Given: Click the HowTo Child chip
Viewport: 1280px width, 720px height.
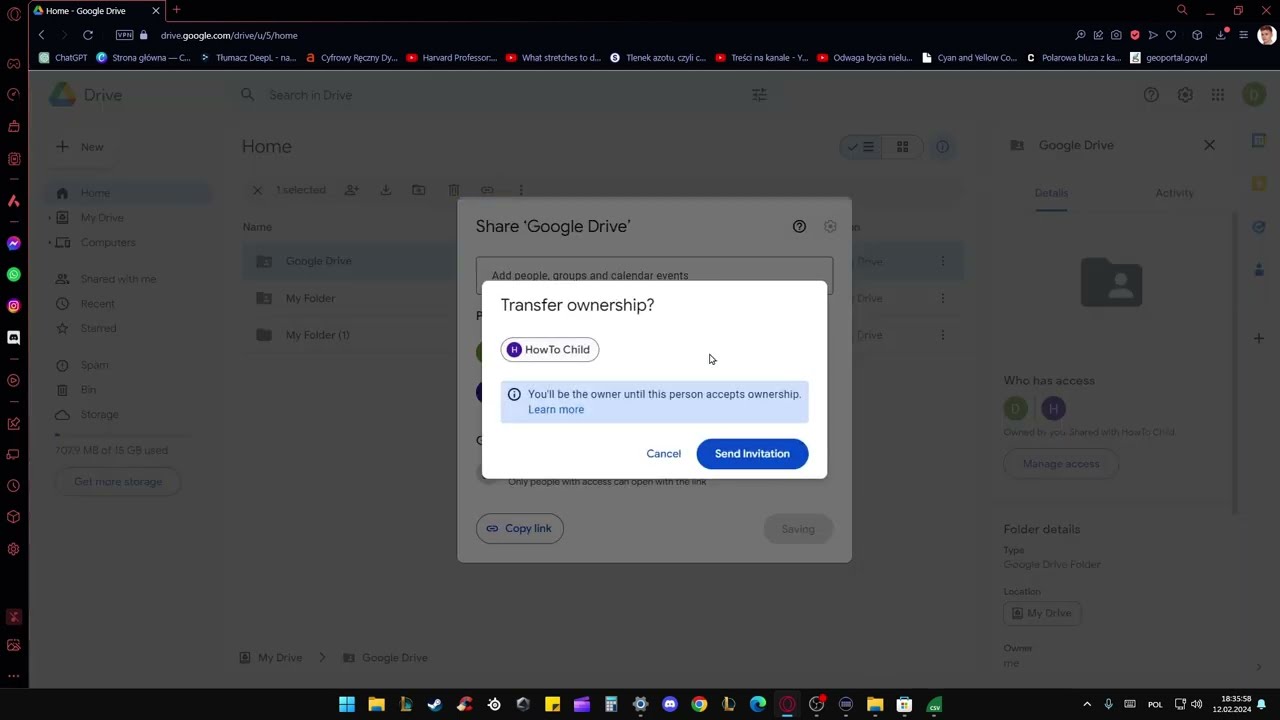Looking at the screenshot, I should coord(550,349).
